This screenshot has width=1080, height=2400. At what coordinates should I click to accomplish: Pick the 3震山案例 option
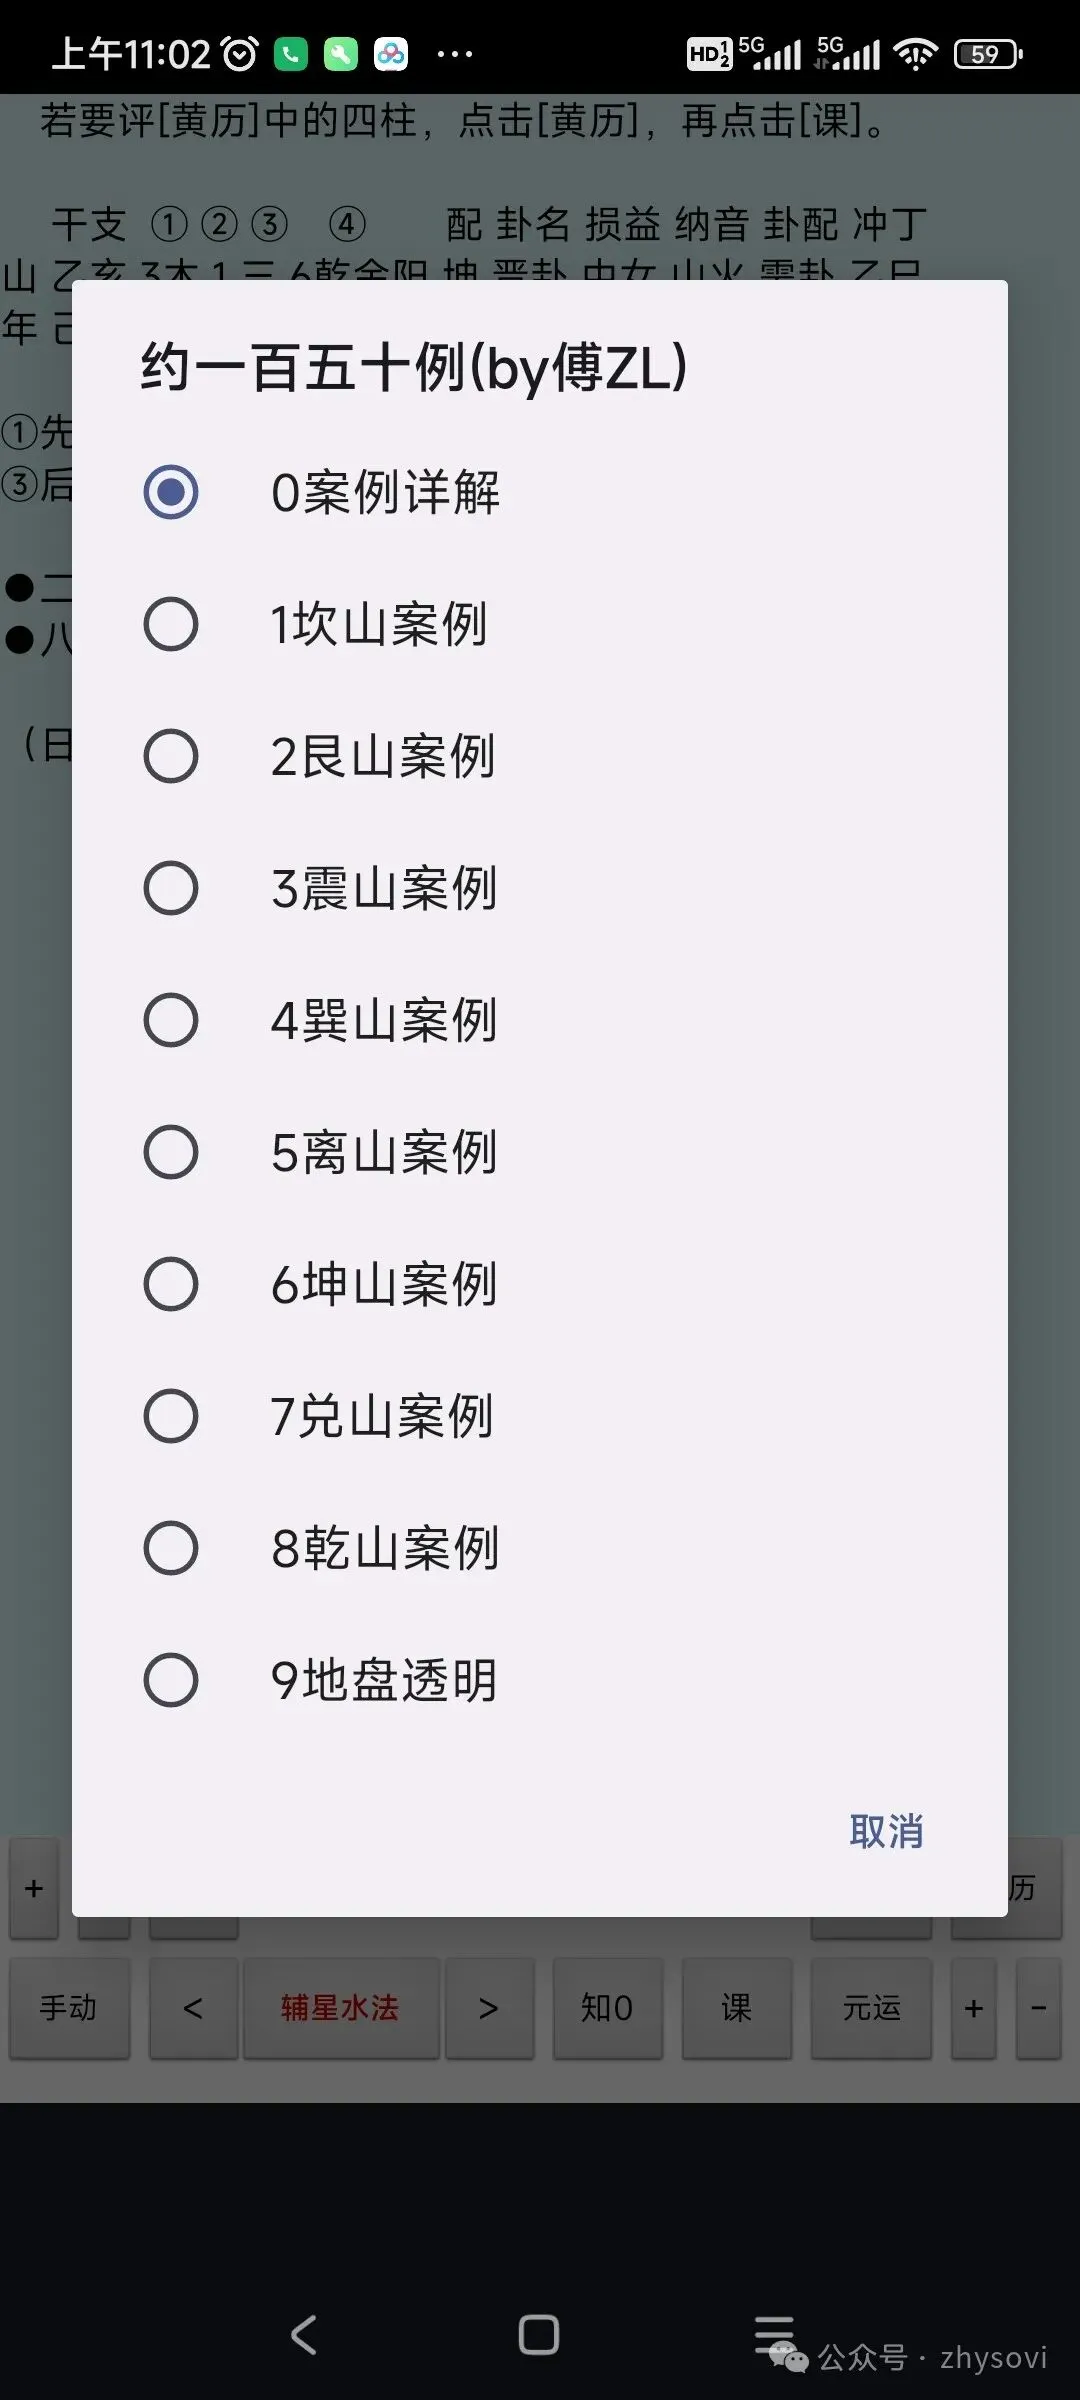click(540, 888)
